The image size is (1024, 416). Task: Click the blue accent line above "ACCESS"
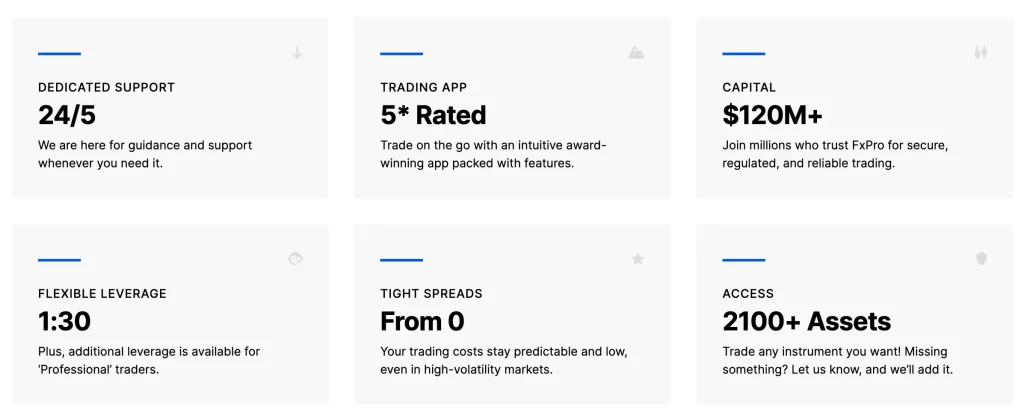pyautogui.click(x=743, y=260)
